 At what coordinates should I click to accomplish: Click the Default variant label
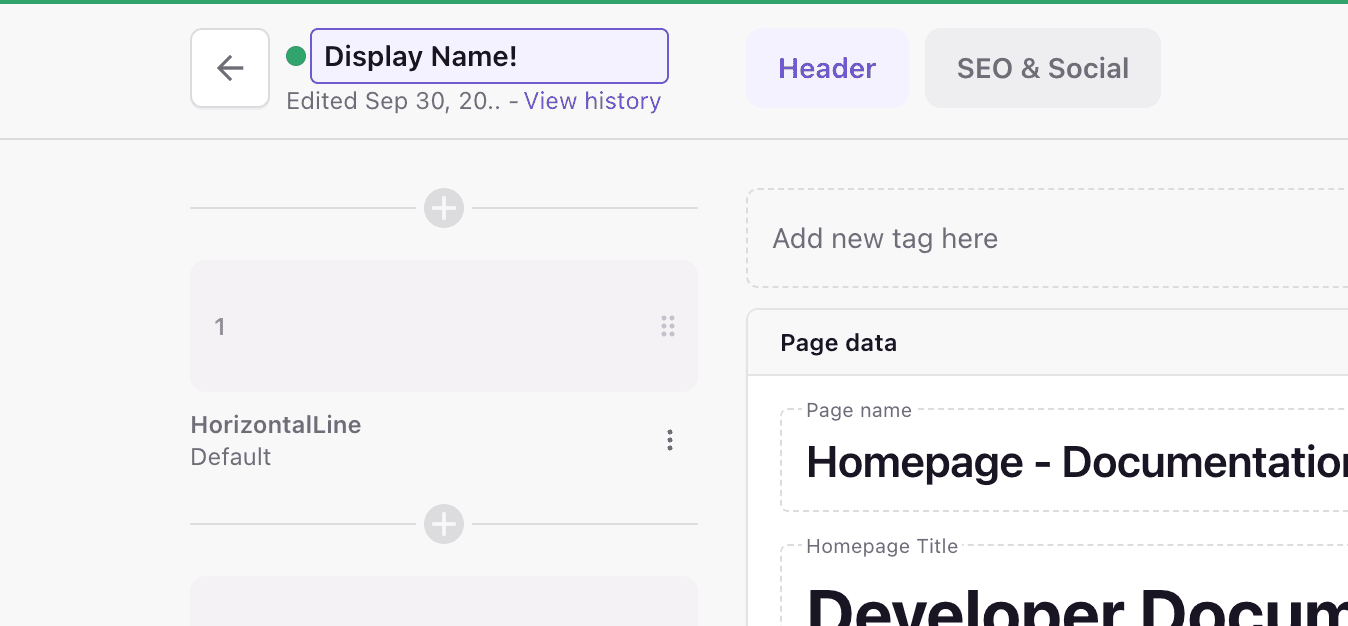pyautogui.click(x=231, y=457)
